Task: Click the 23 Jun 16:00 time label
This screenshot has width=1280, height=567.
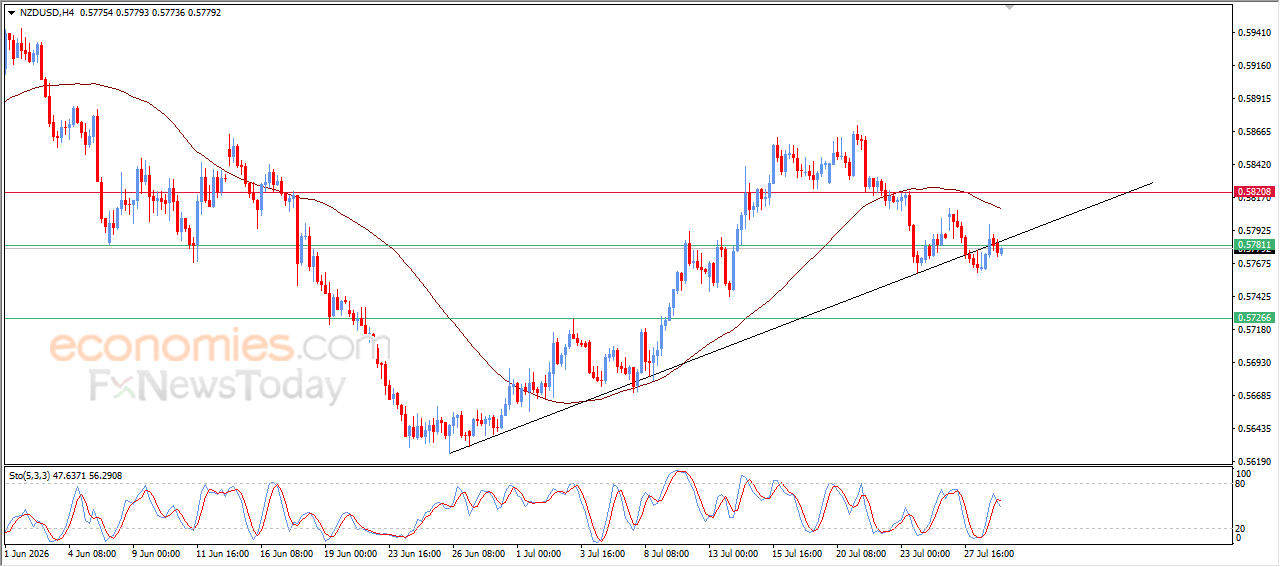Action: [x=414, y=552]
